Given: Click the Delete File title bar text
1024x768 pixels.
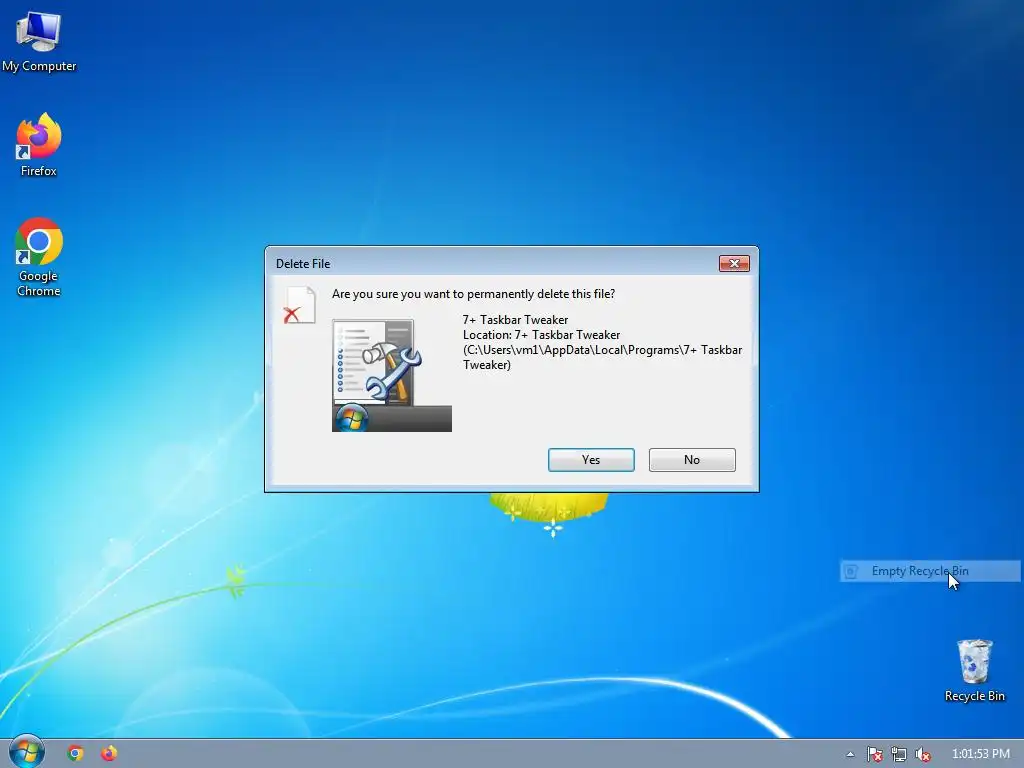Looking at the screenshot, I should click(303, 264).
